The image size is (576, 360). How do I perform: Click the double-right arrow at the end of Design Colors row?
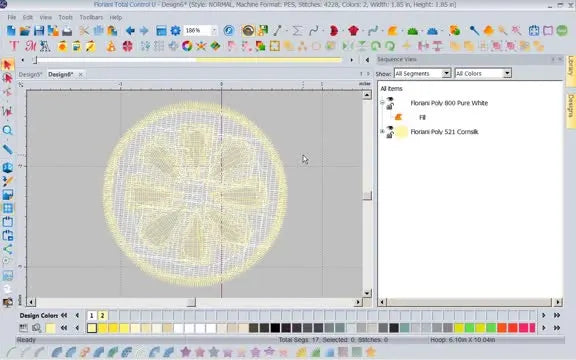[557, 315]
